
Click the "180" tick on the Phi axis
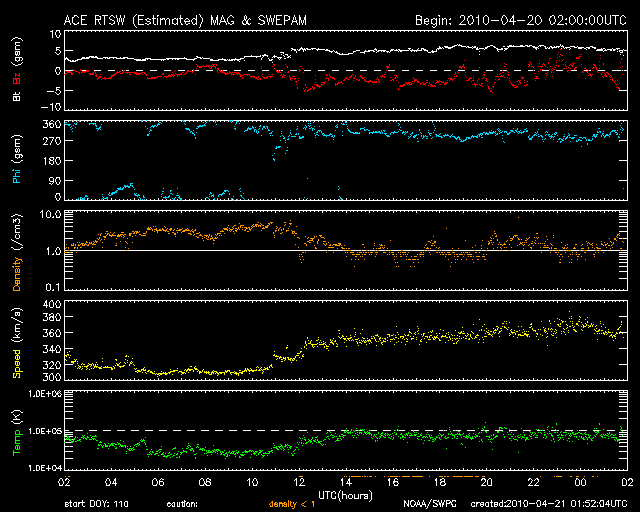[x=52, y=161]
